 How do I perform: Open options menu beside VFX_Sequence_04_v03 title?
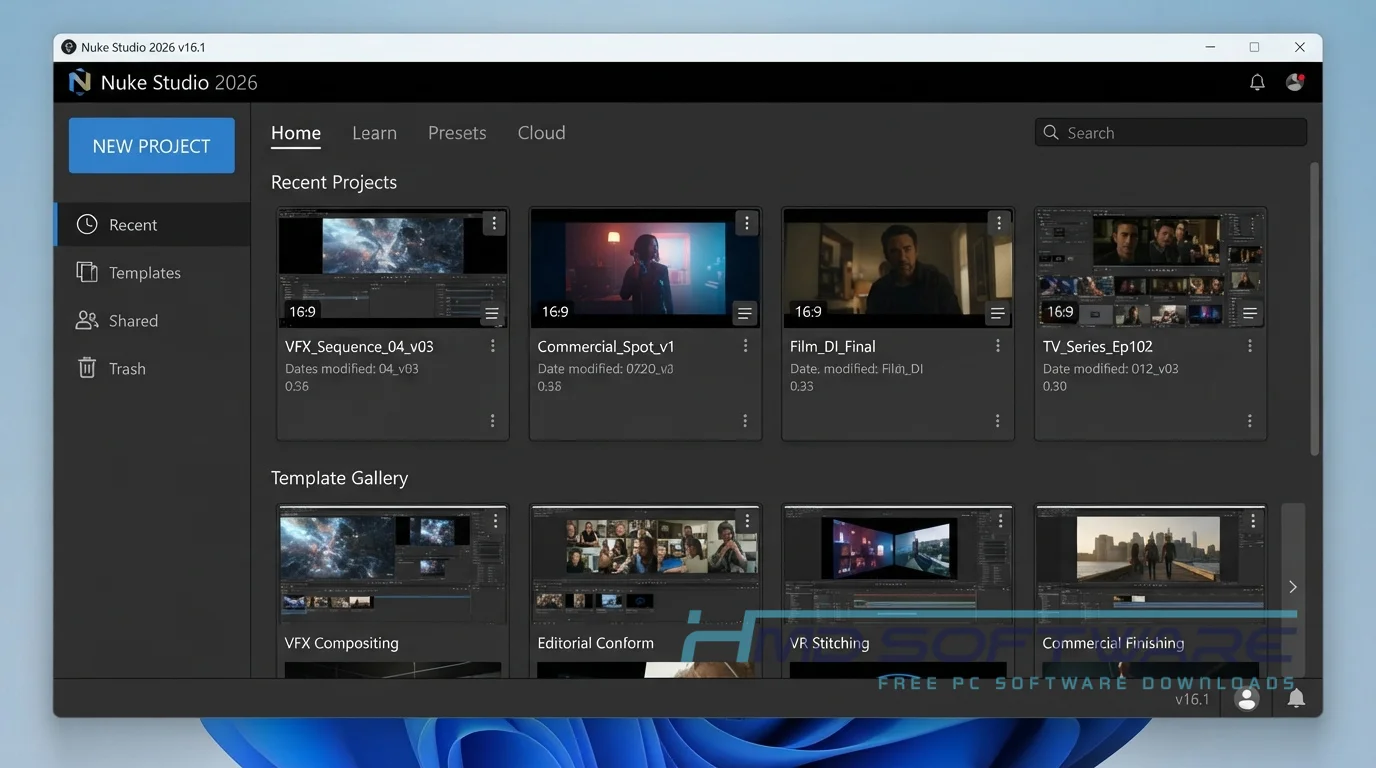point(493,346)
